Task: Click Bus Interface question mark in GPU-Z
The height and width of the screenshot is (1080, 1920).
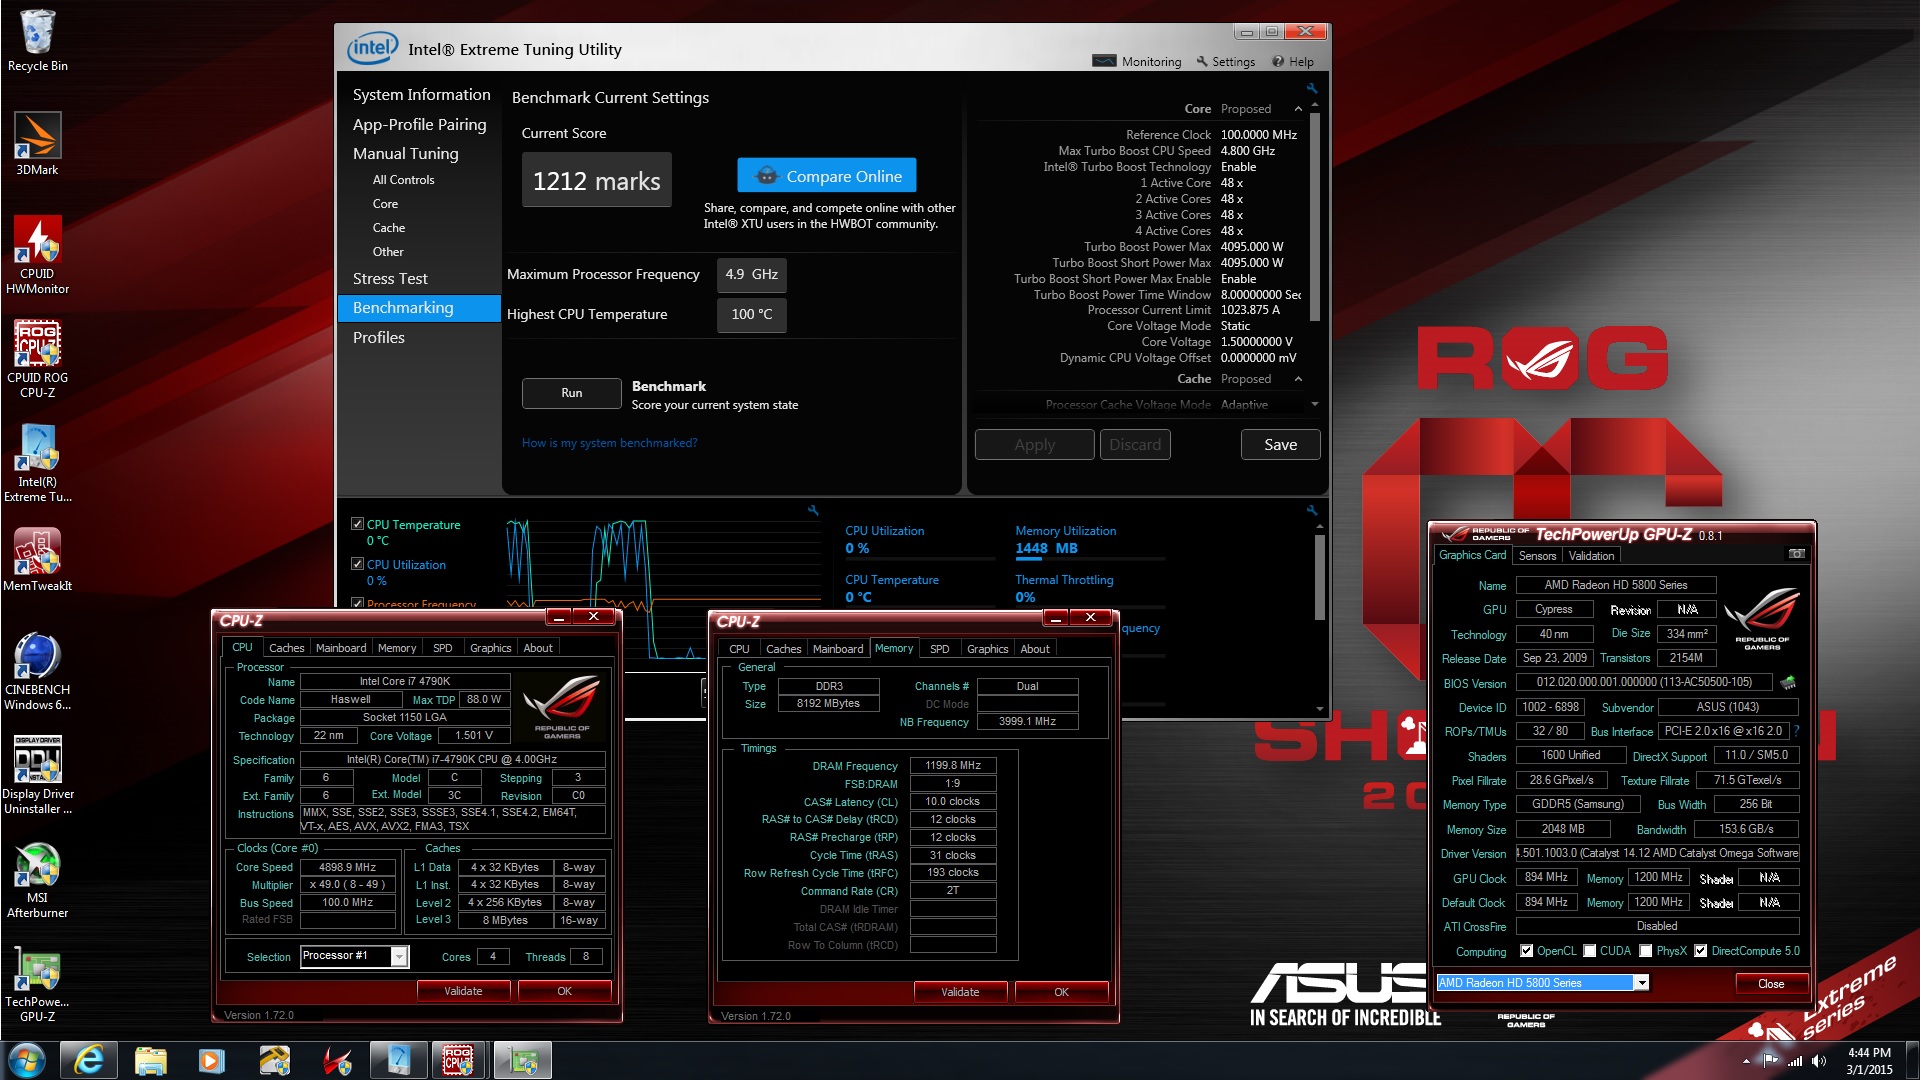Action: click(x=1797, y=731)
